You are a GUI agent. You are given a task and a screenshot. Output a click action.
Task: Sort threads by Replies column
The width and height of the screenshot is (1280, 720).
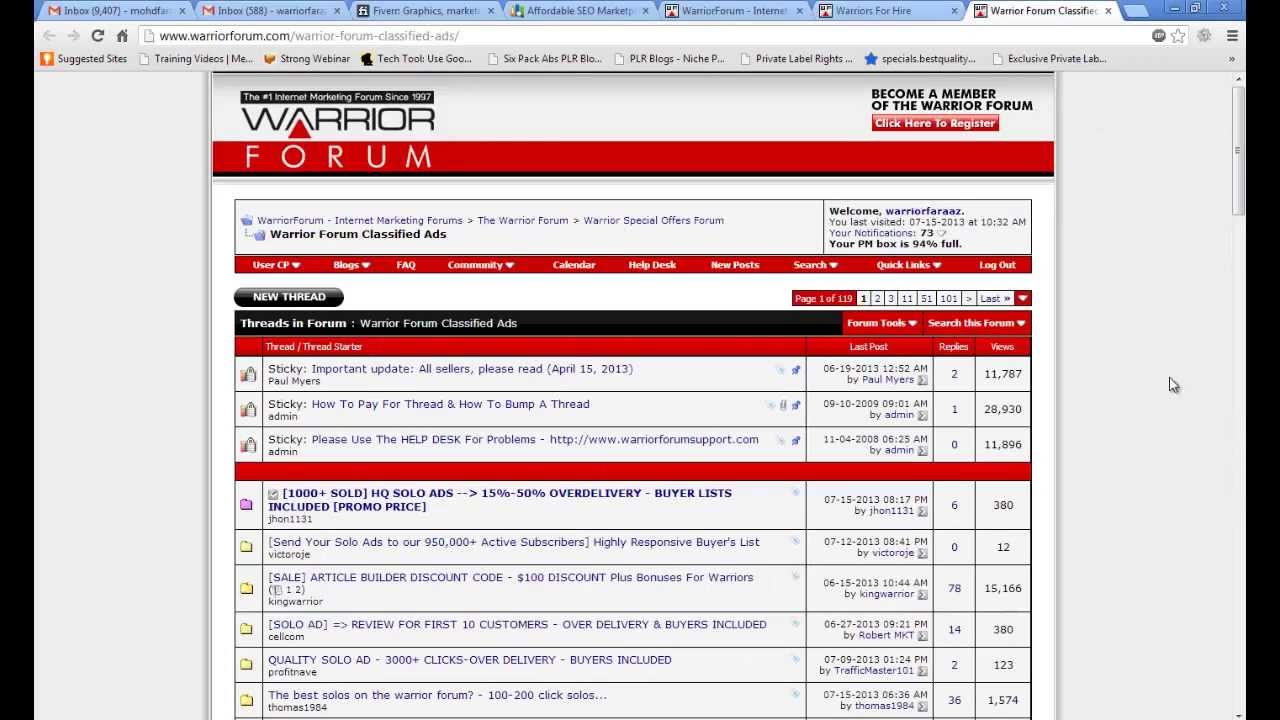(x=953, y=347)
